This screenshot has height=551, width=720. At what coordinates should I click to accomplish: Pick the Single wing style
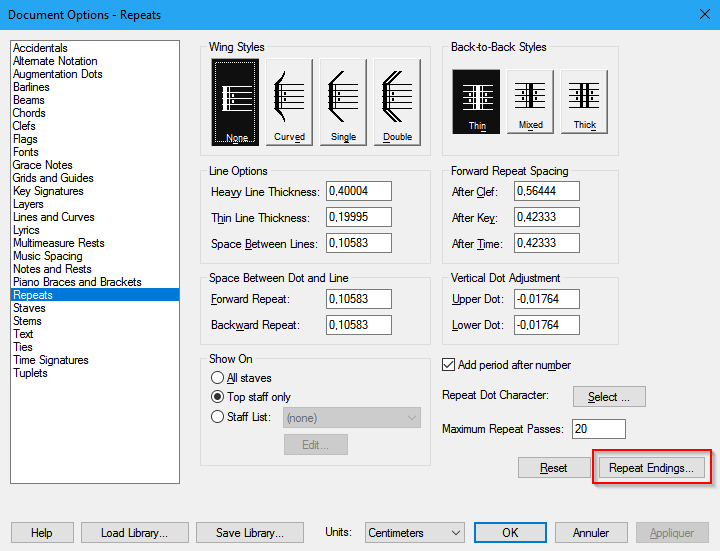[343, 101]
